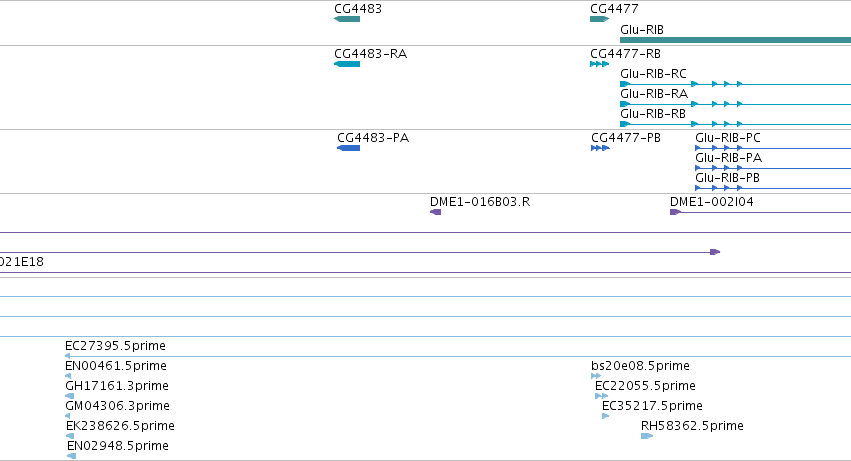Select the partially visible 021E18 clone label
This screenshot has width=851, height=461.
point(22,262)
